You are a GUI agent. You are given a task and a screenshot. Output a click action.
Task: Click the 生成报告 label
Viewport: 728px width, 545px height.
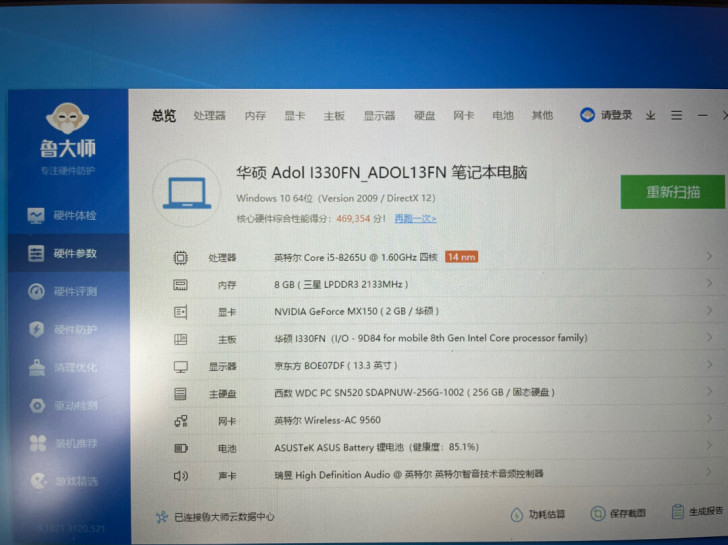[706, 511]
